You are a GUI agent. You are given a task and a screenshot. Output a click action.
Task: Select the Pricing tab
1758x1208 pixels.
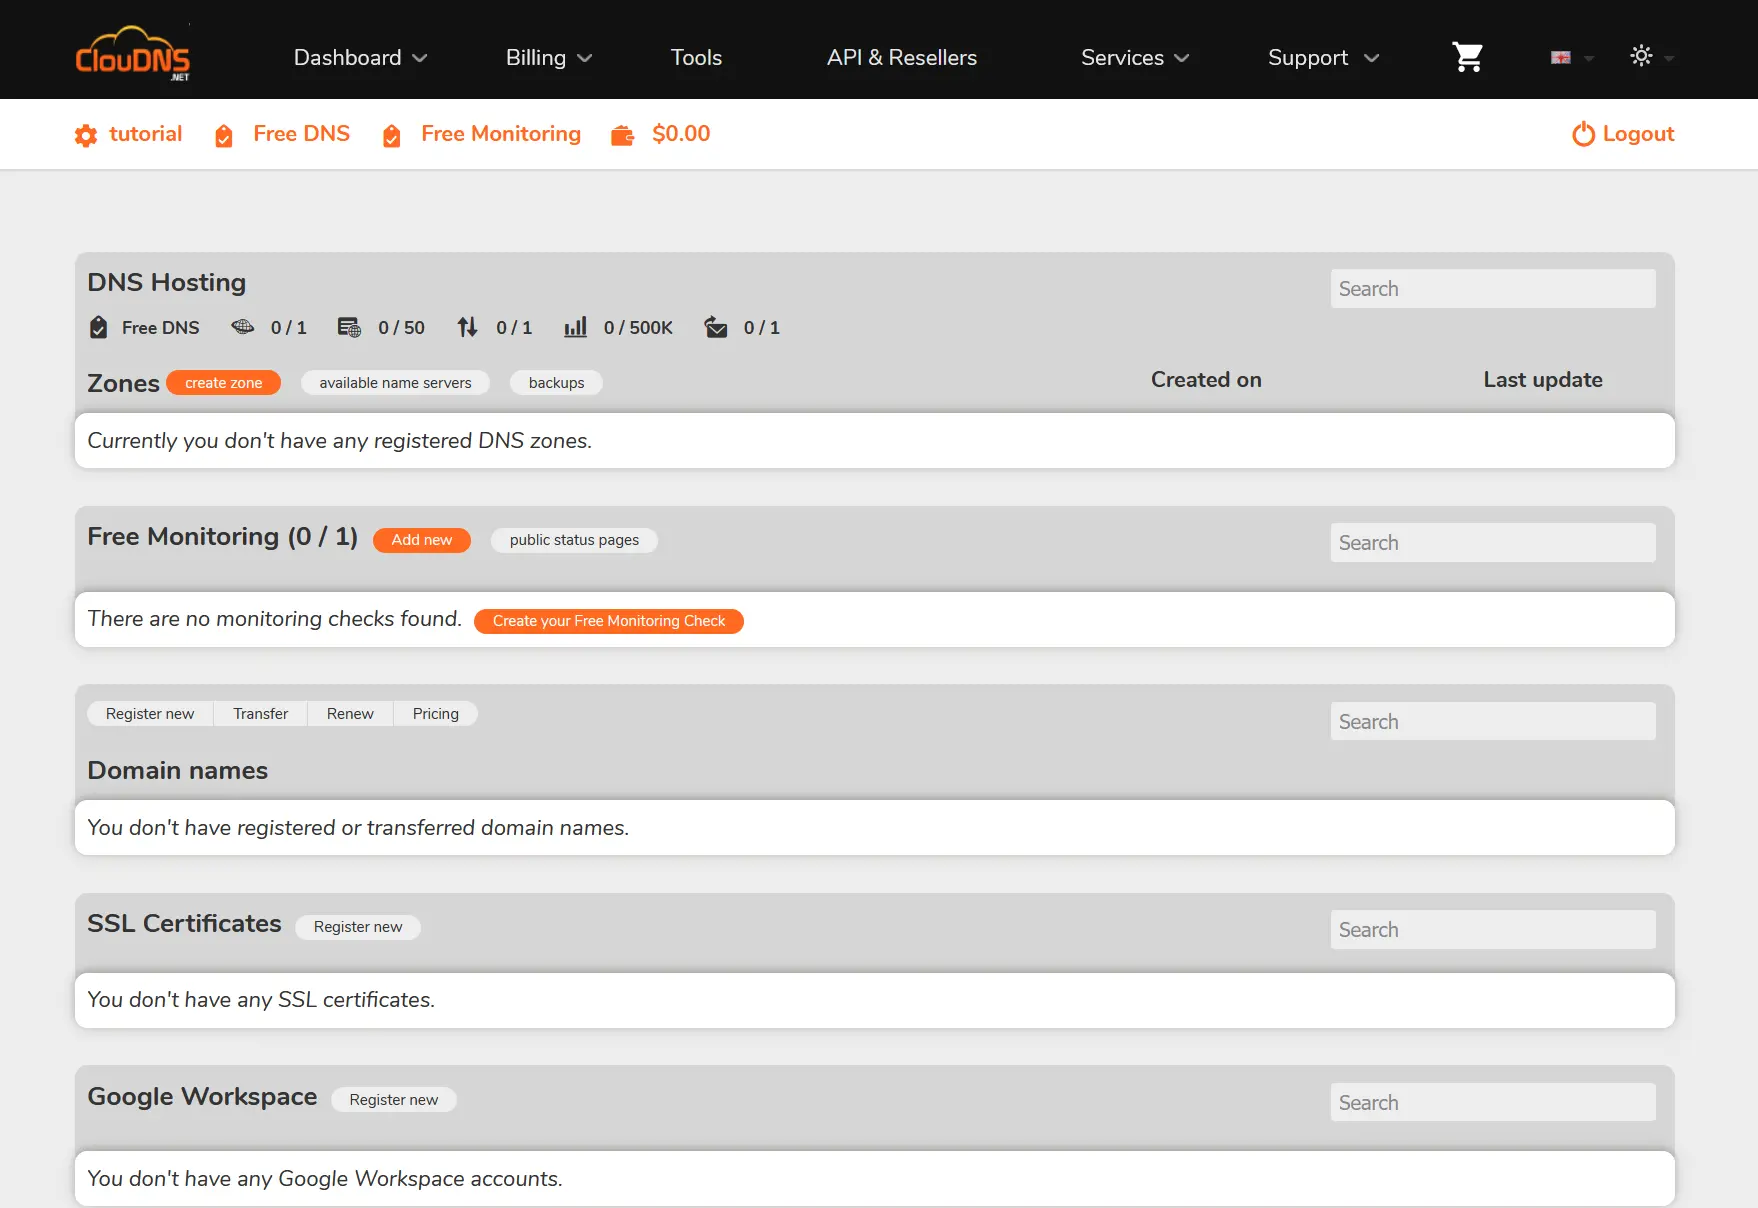click(x=435, y=714)
